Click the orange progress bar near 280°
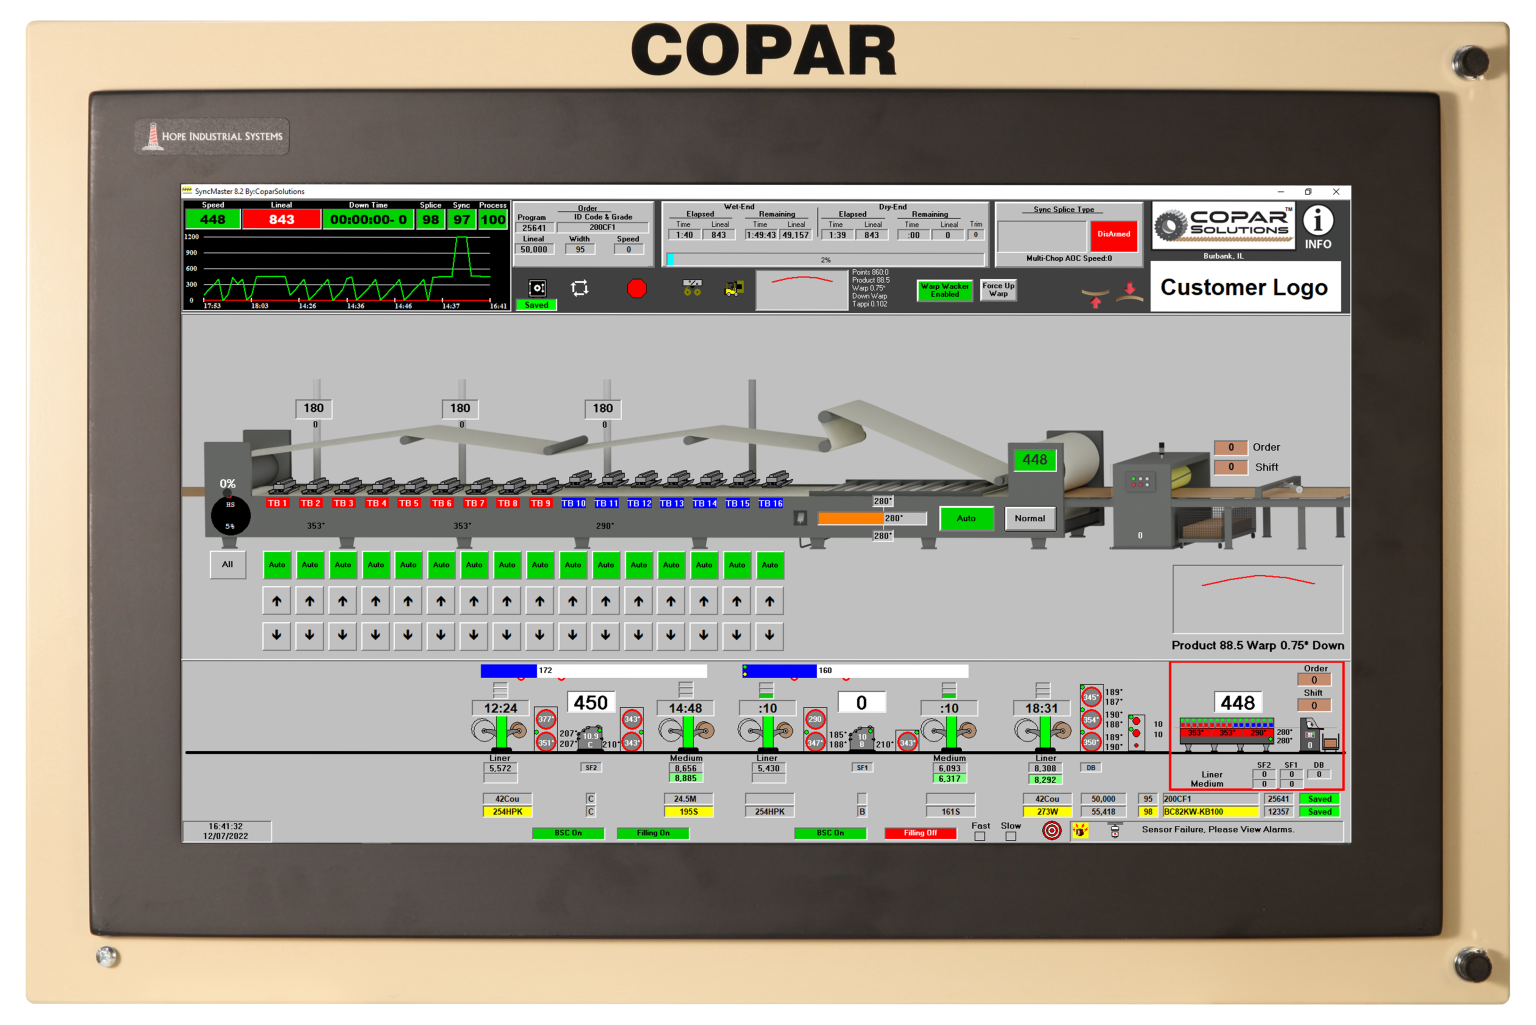The height and width of the screenshot is (1025, 1536). (x=850, y=518)
